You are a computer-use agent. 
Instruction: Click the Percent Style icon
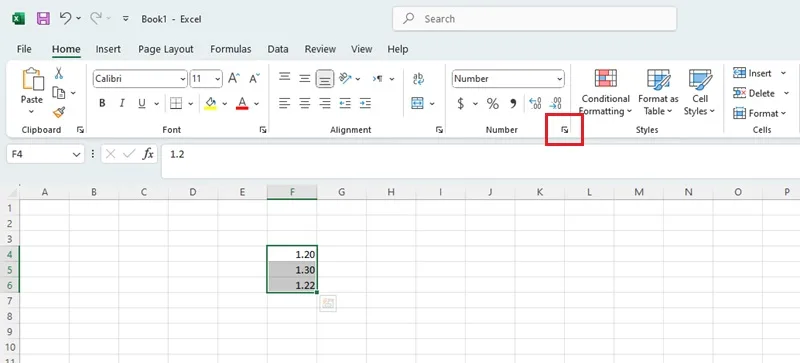point(492,104)
